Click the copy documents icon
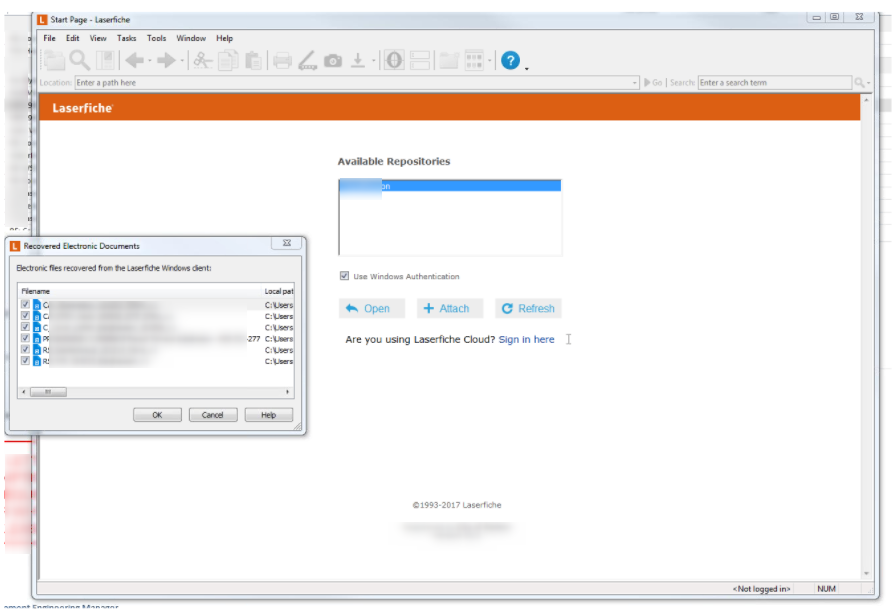The height and width of the screenshot is (609, 892). click(x=228, y=60)
